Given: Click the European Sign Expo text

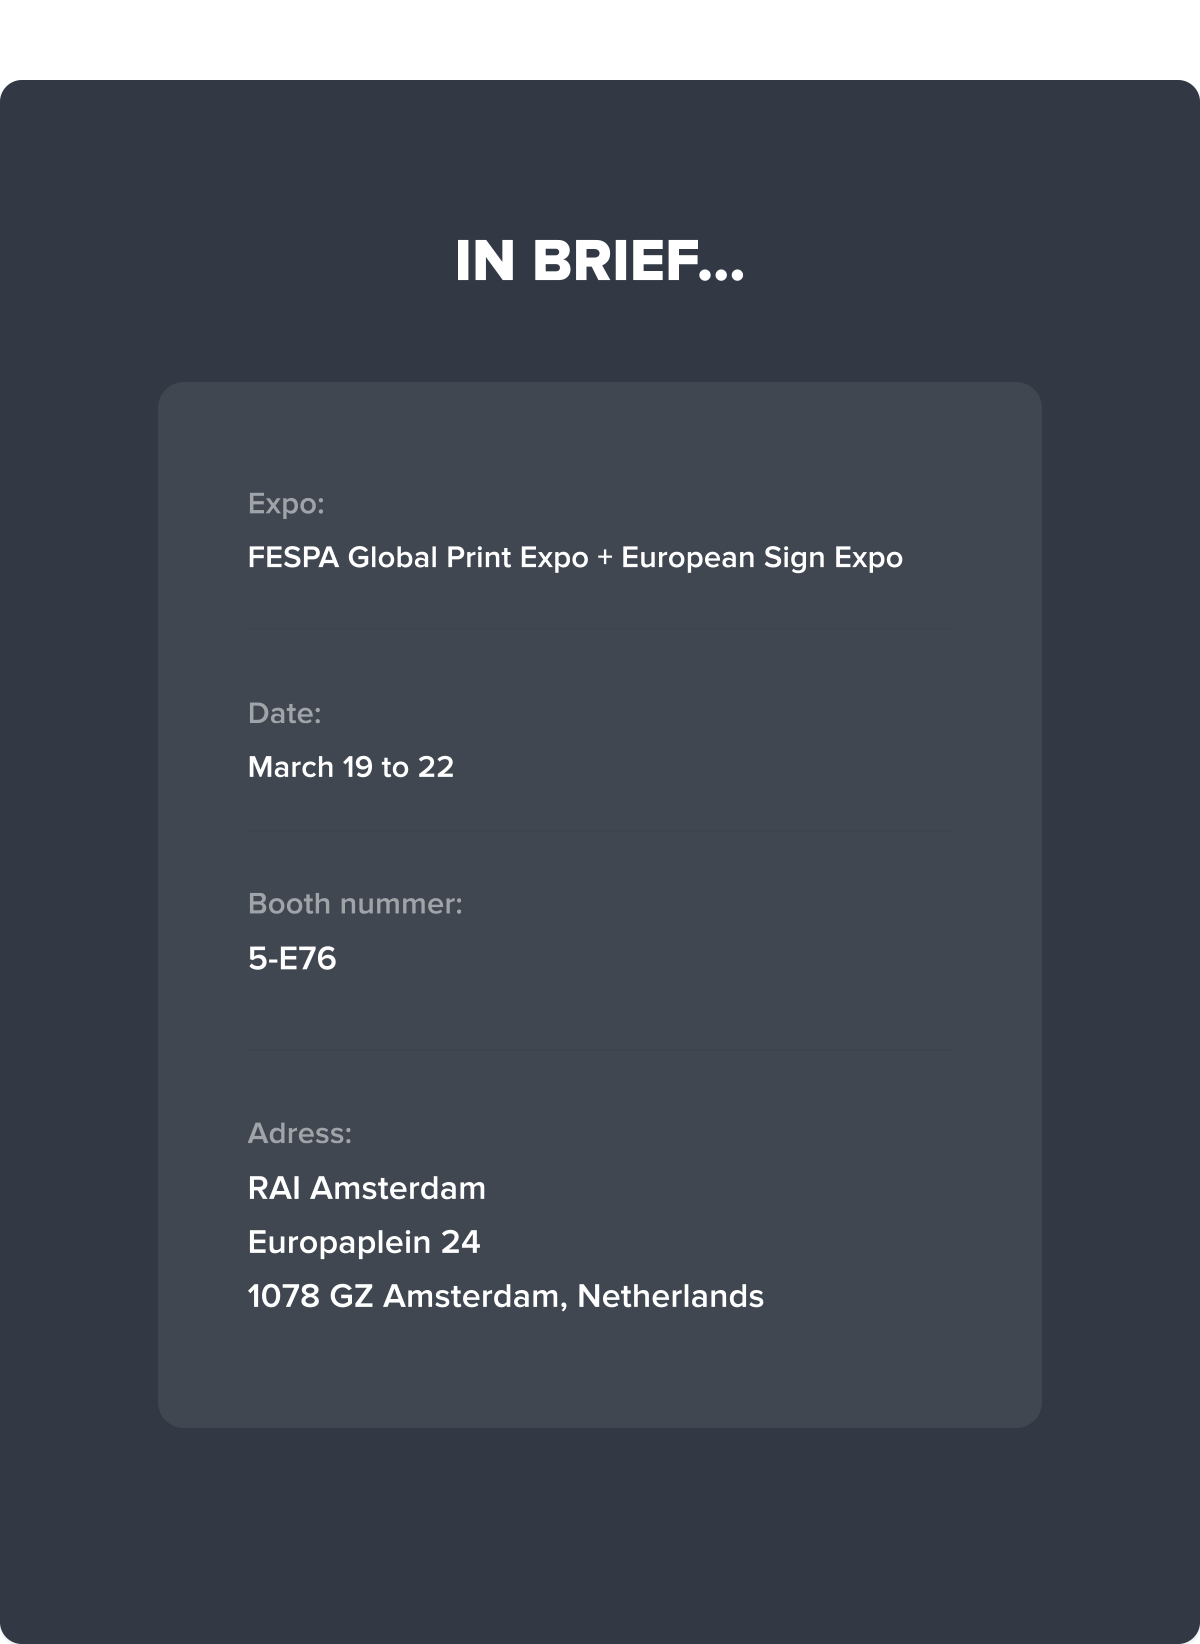Looking at the screenshot, I should [762, 557].
